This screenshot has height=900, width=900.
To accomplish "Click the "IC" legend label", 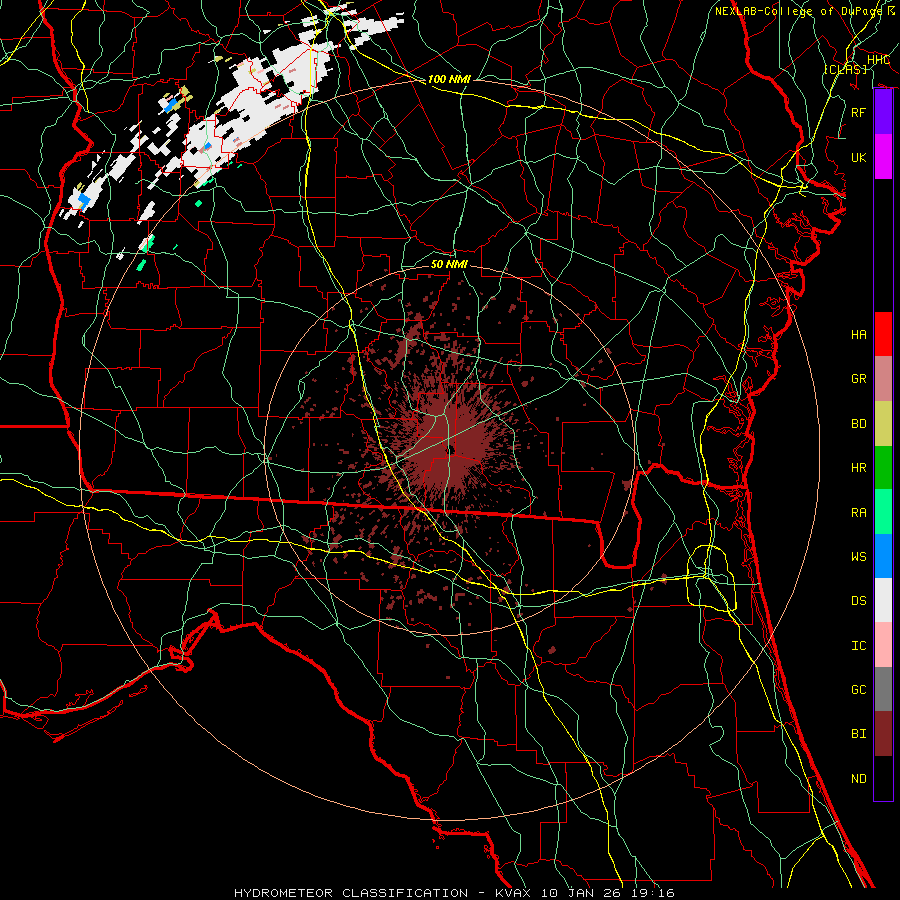I will tap(859, 645).
